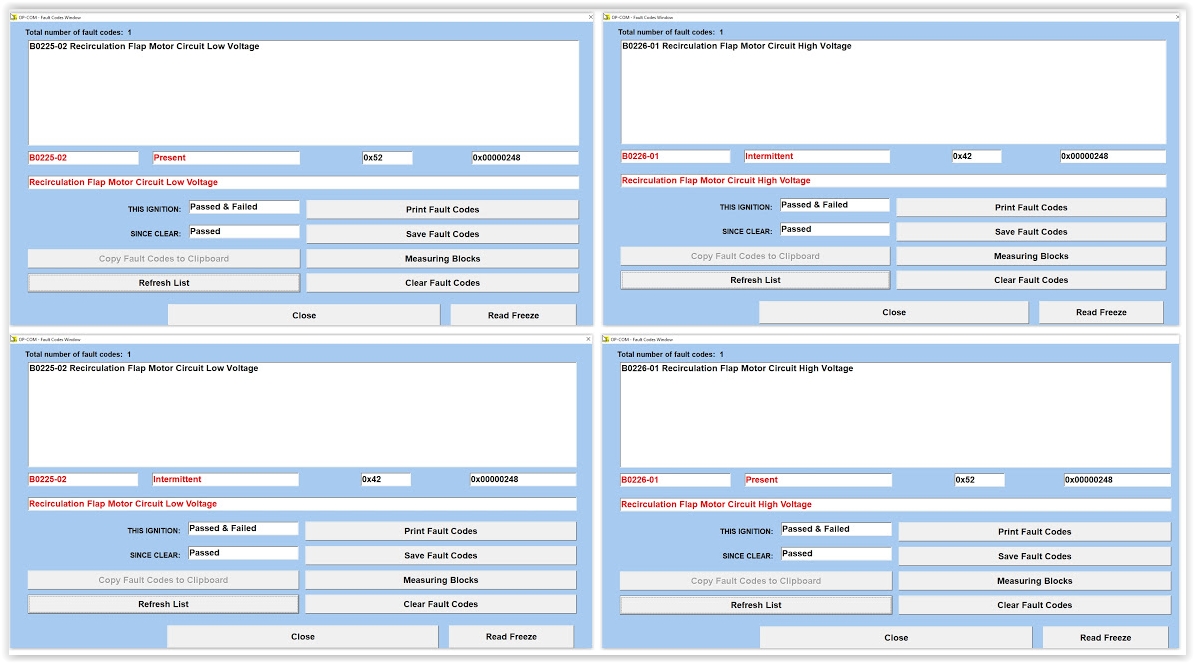The width and height of the screenshot is (1194, 663).
Task: Open Measuring Blocks in bottom-left window
Action: click(x=440, y=580)
